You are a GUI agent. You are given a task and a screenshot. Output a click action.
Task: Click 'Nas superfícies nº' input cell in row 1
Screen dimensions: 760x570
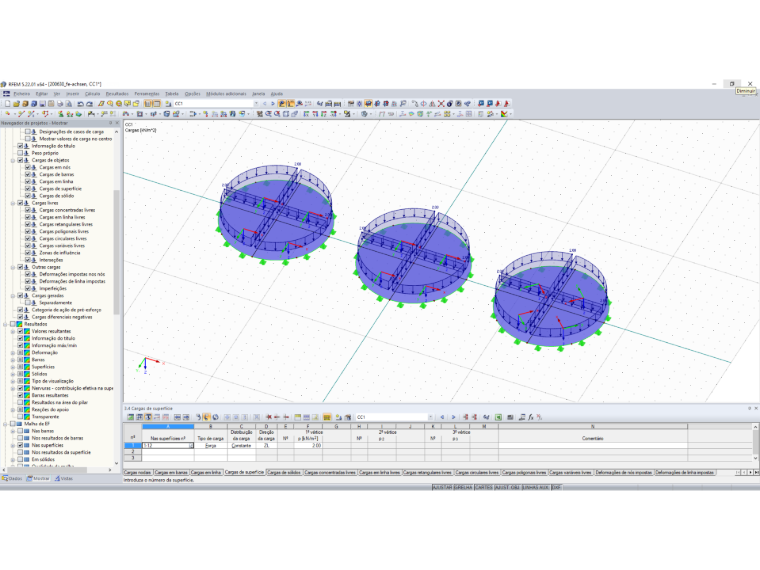168,445
